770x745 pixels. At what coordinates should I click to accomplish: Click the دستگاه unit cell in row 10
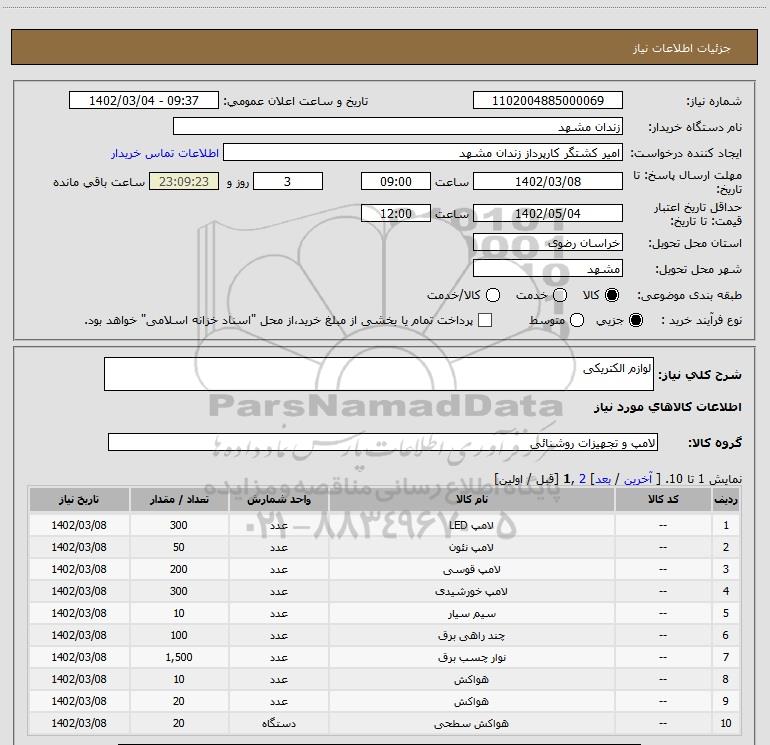click(x=278, y=723)
